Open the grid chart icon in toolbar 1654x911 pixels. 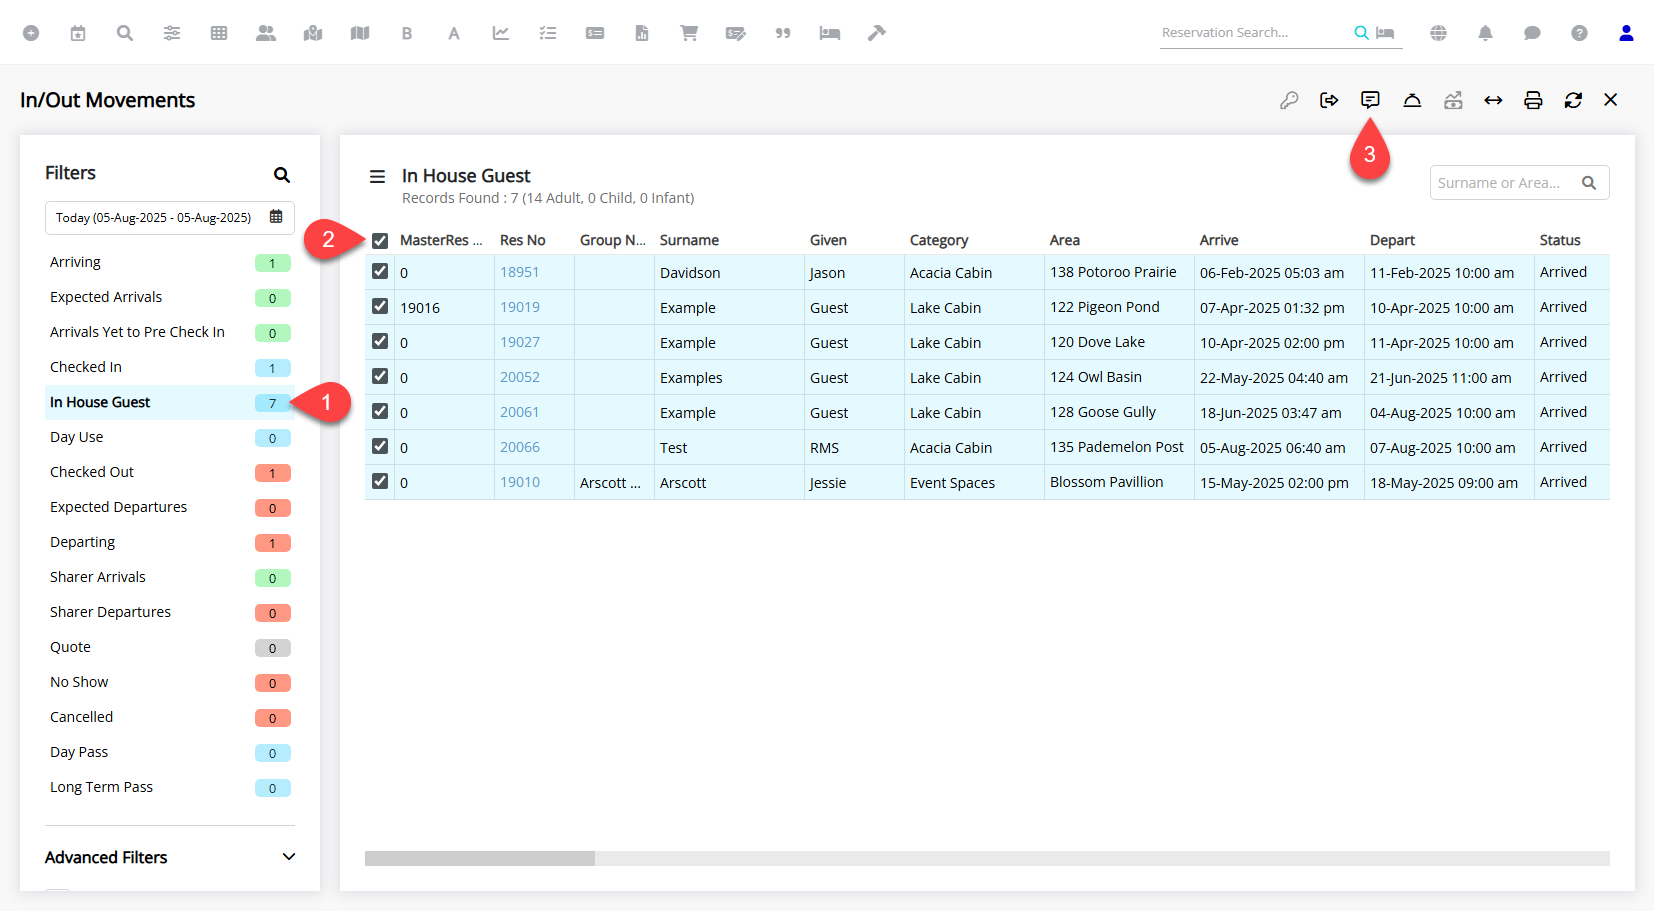pos(219,33)
